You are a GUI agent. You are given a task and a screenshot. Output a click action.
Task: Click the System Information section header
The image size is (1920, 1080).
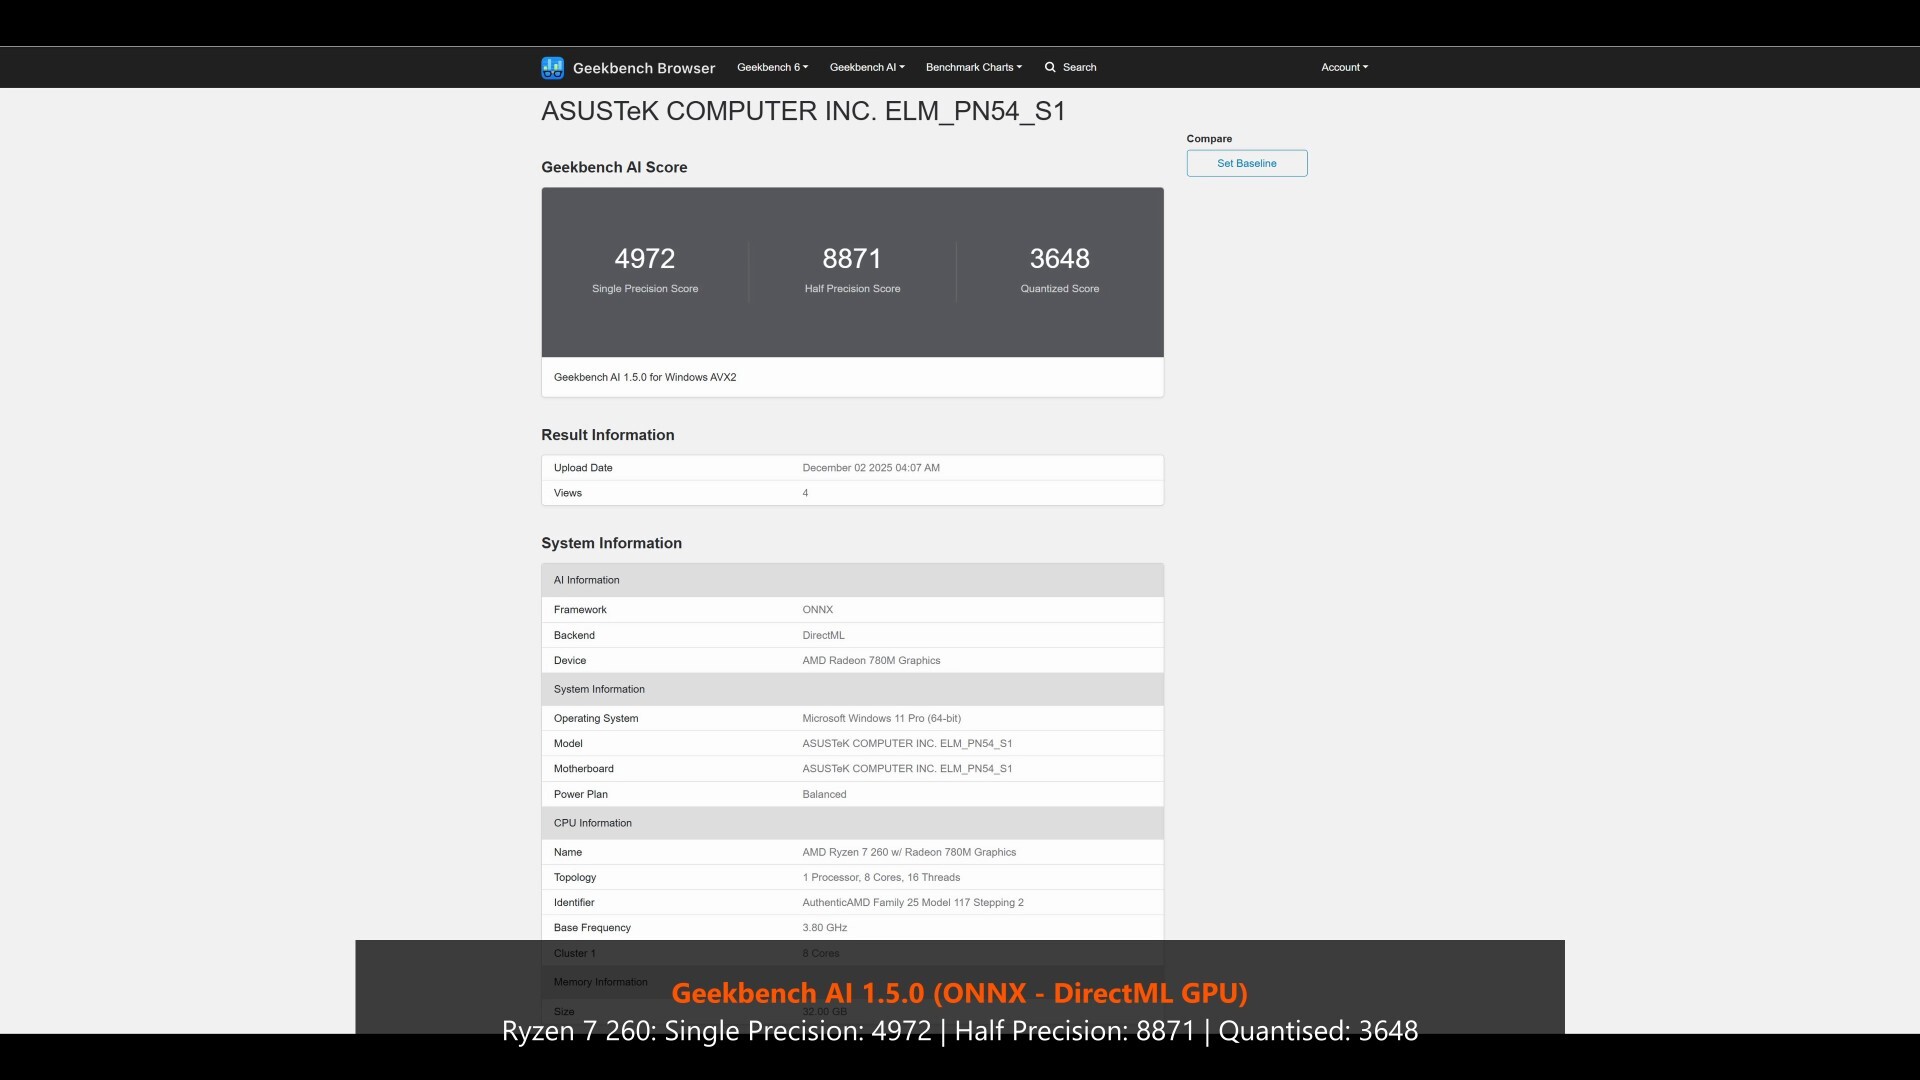pos(611,543)
